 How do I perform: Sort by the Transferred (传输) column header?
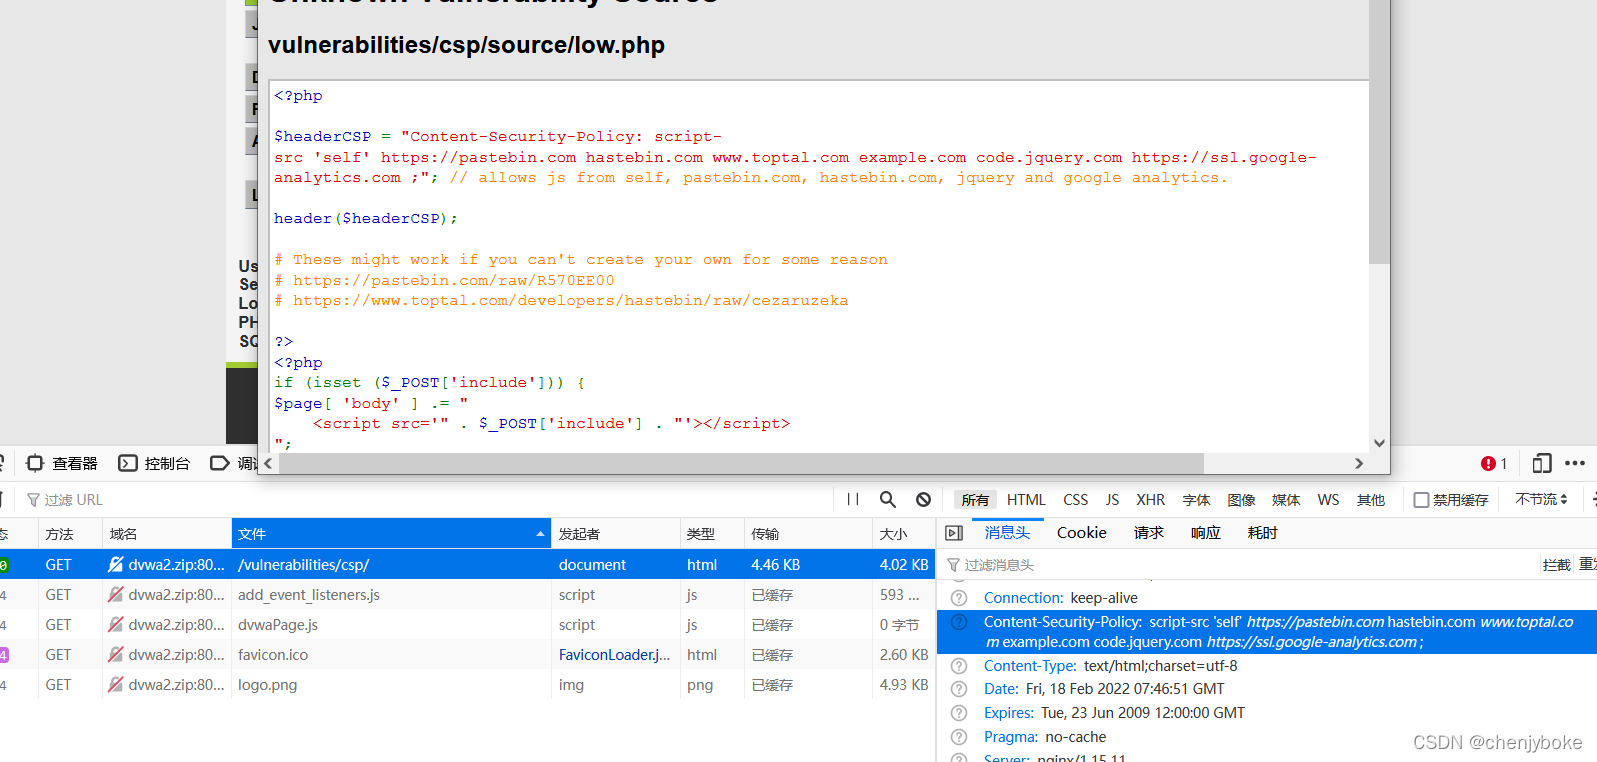pos(808,534)
